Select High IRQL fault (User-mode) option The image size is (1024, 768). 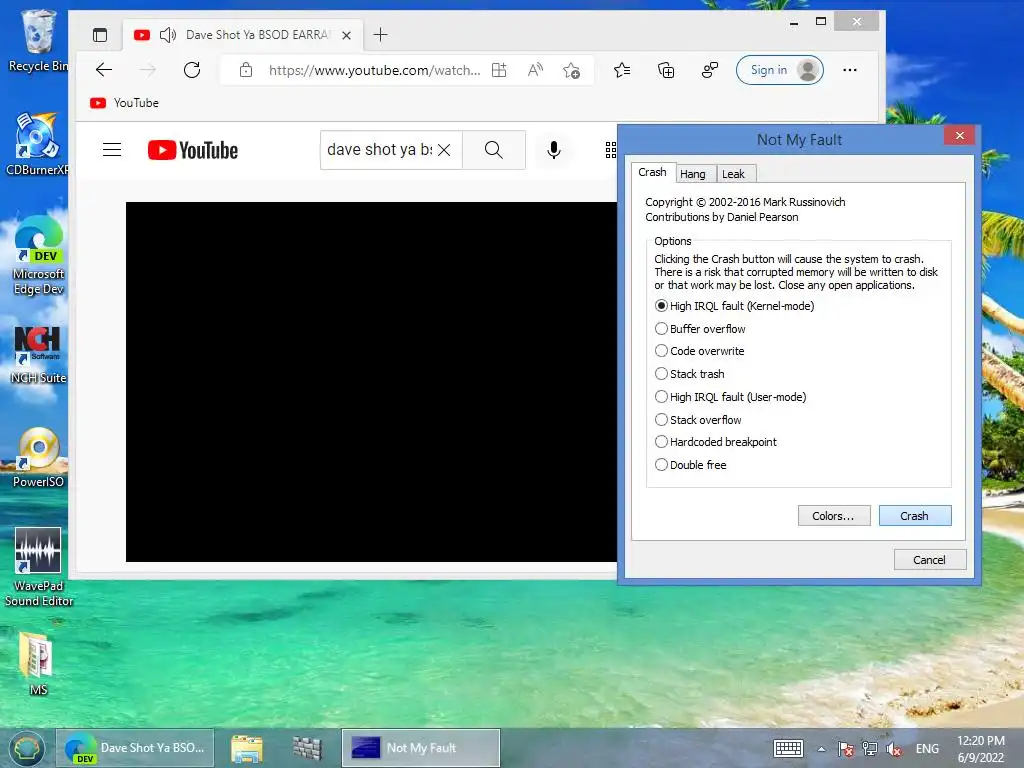pos(731,396)
